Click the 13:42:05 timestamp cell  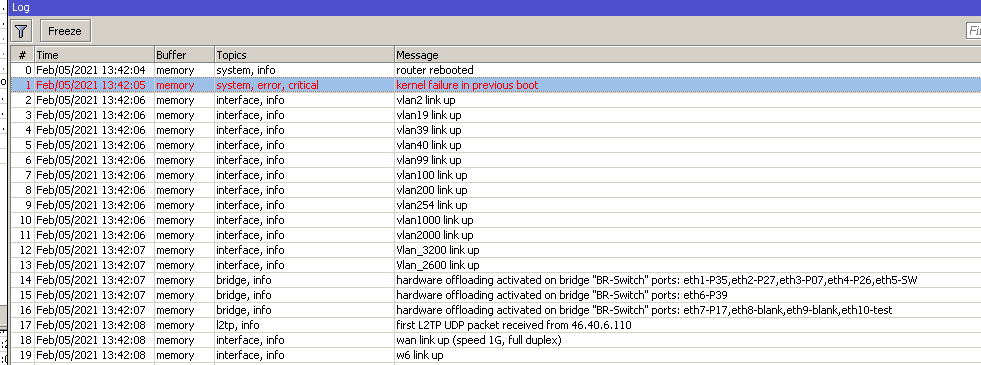(x=91, y=85)
